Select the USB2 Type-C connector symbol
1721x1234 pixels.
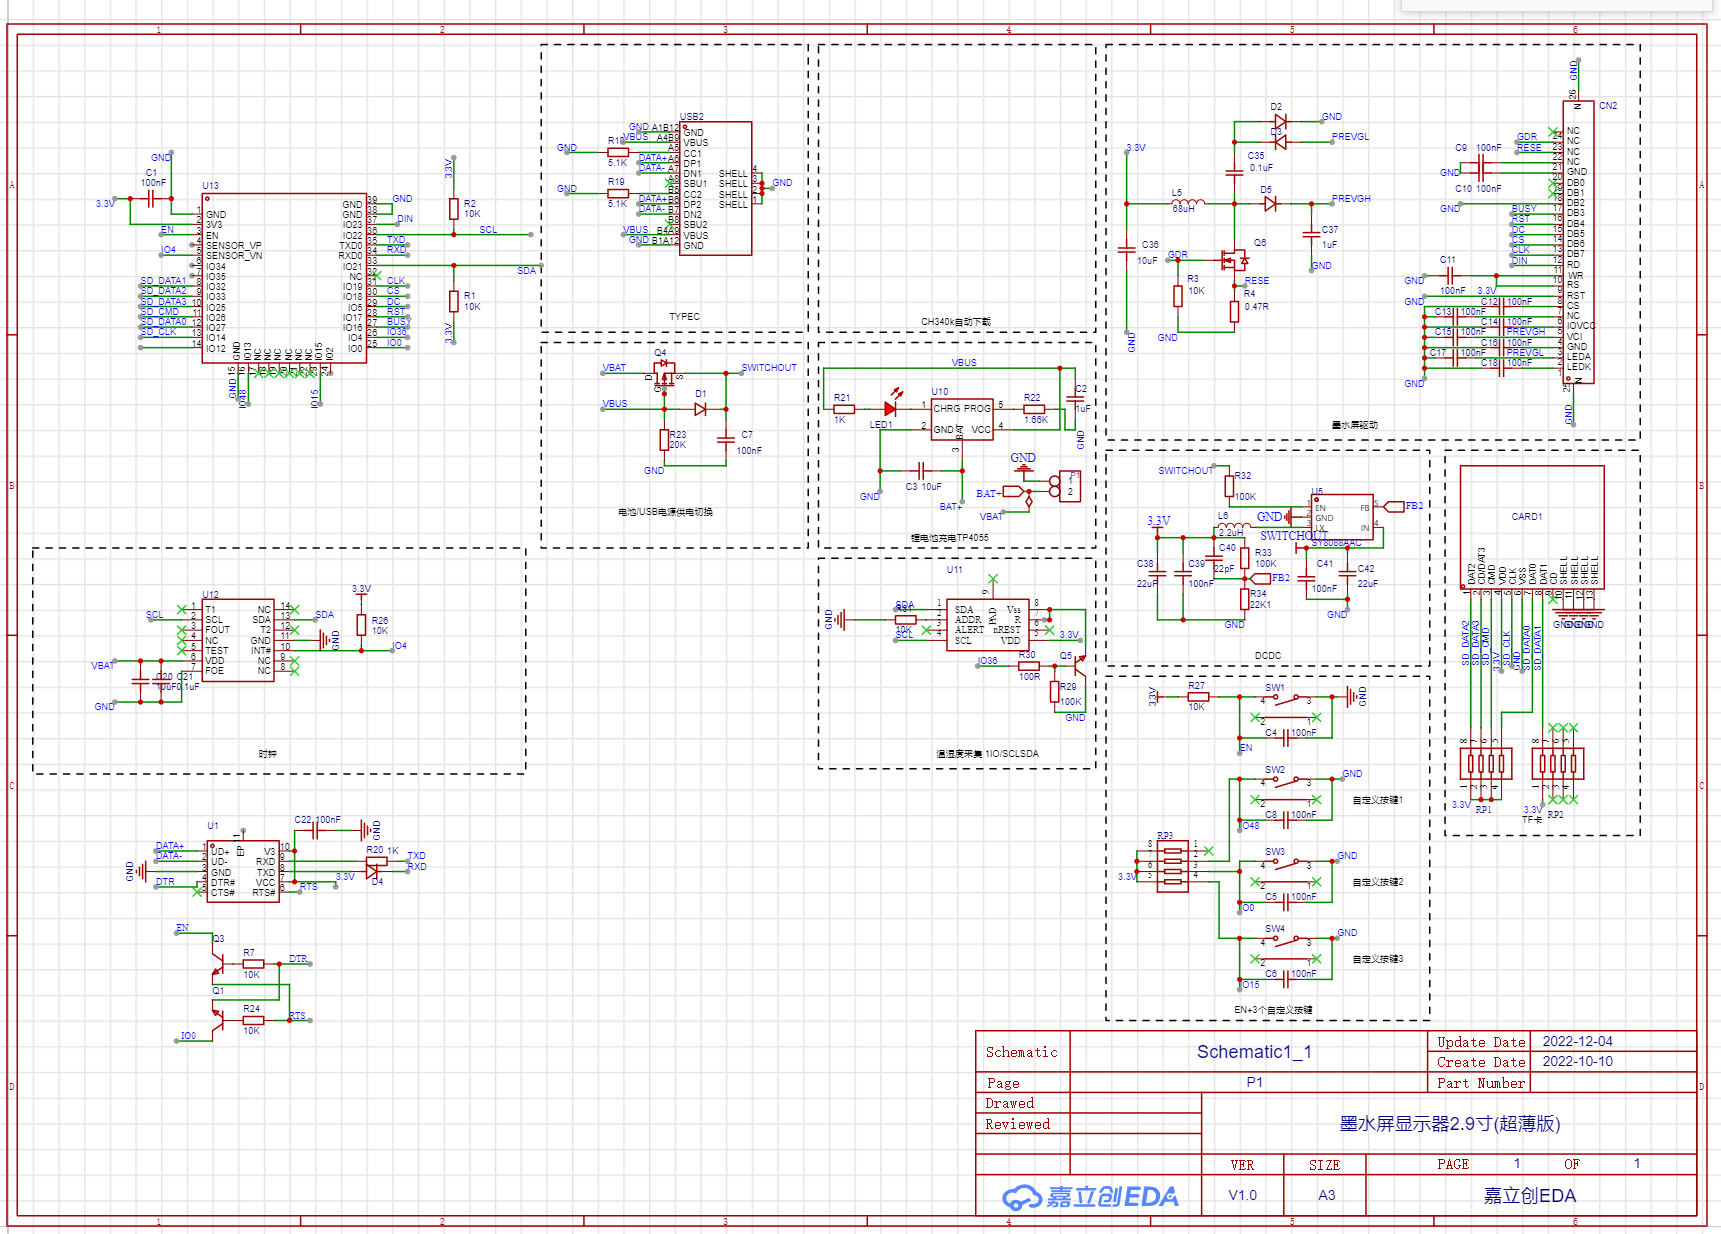[x=715, y=188]
